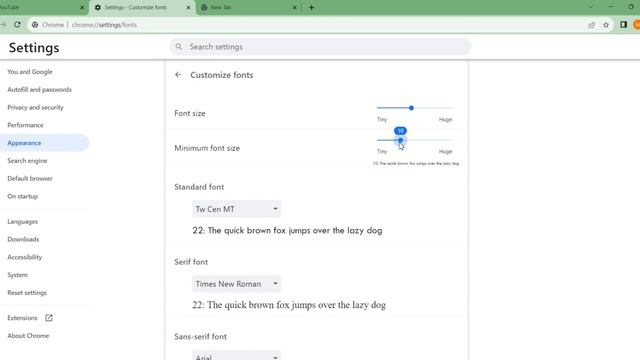This screenshot has height=360, width=640.
Task: Click the Font size slider thumb
Action: (411, 108)
